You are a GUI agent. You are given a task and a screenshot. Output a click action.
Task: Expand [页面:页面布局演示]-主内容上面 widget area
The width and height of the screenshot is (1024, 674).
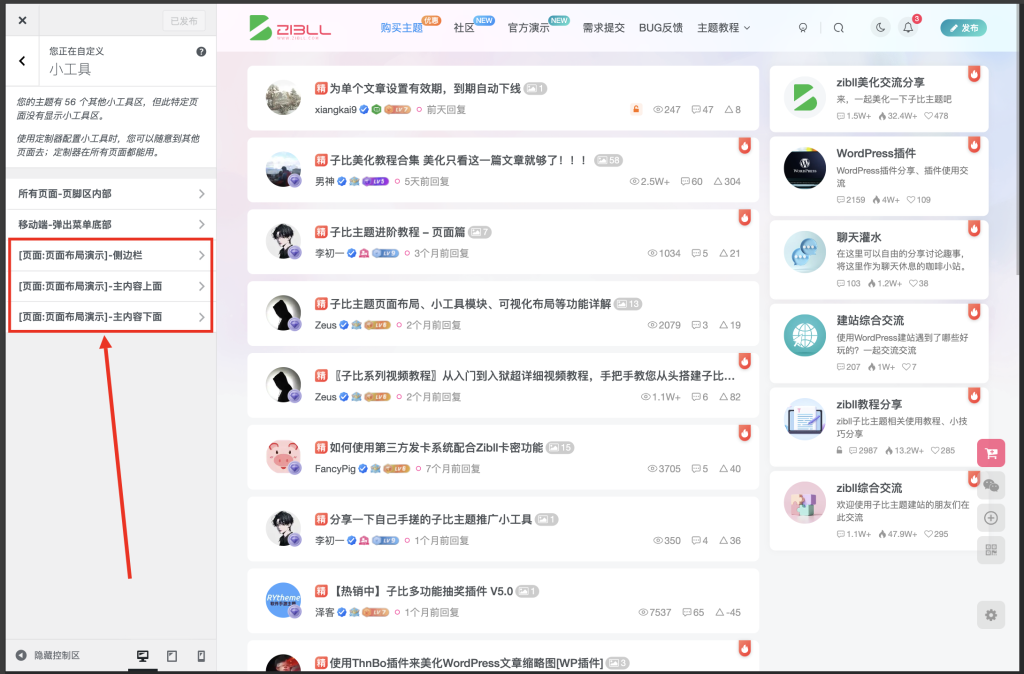[x=111, y=286]
